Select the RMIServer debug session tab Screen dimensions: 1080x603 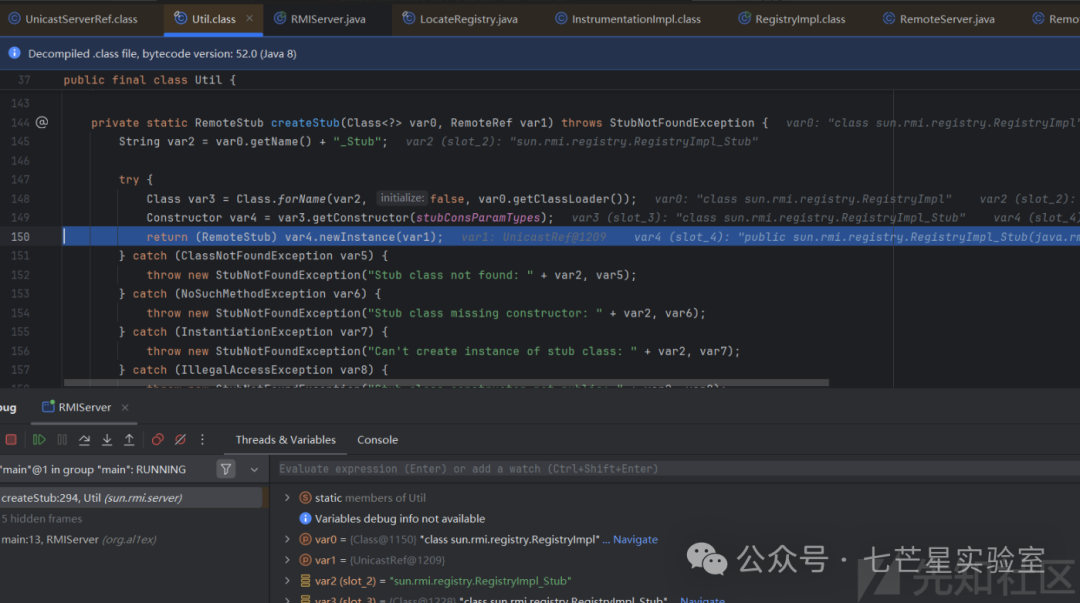click(84, 407)
